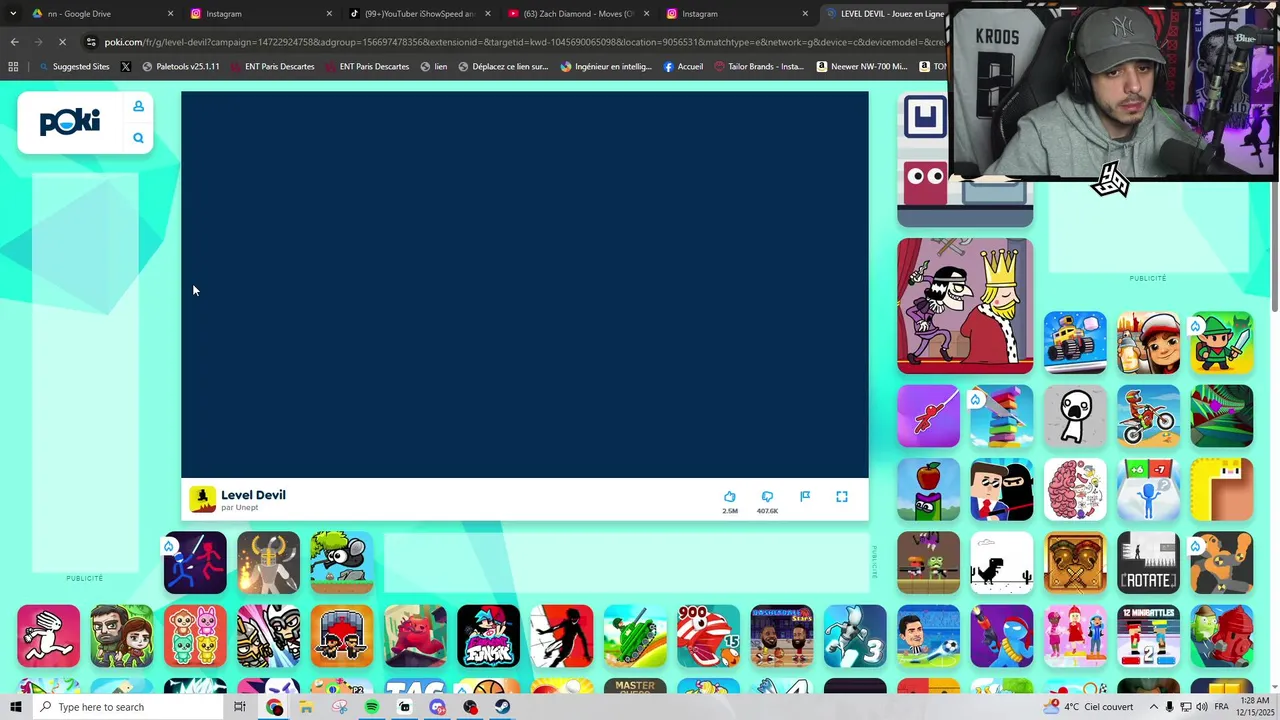Open the horned knight helmet game thumbnail
This screenshot has width=1280, height=720.
point(268,563)
